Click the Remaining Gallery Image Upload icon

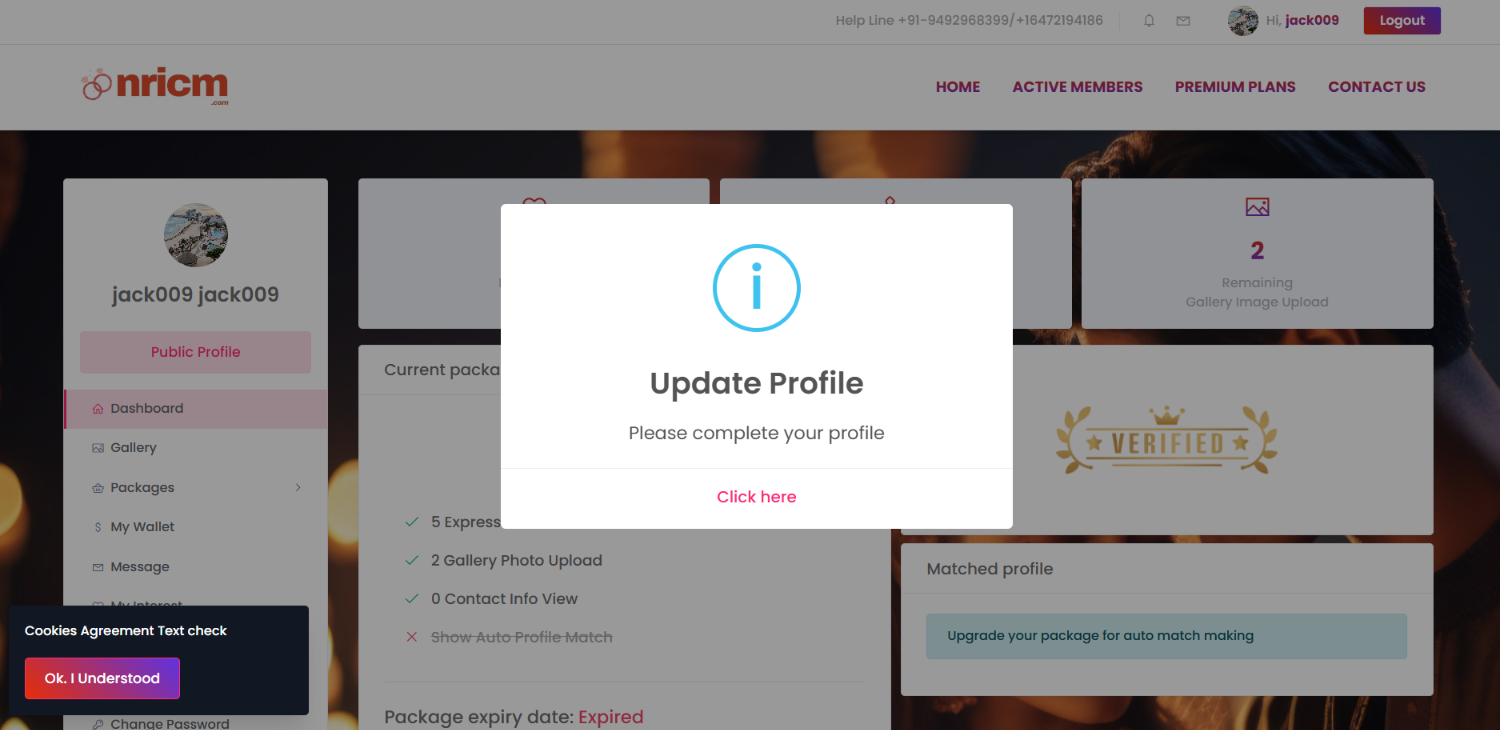tap(1257, 207)
